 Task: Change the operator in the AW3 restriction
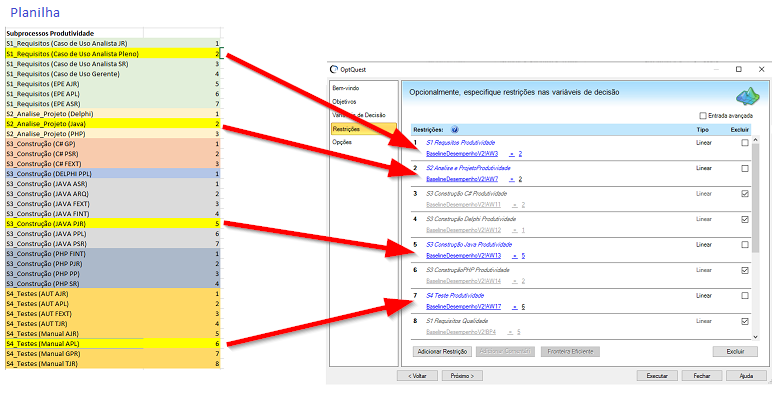click(512, 154)
